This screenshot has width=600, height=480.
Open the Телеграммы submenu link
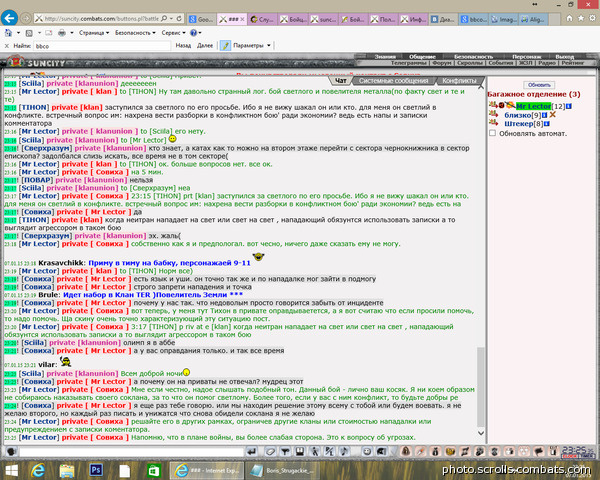(409, 63)
